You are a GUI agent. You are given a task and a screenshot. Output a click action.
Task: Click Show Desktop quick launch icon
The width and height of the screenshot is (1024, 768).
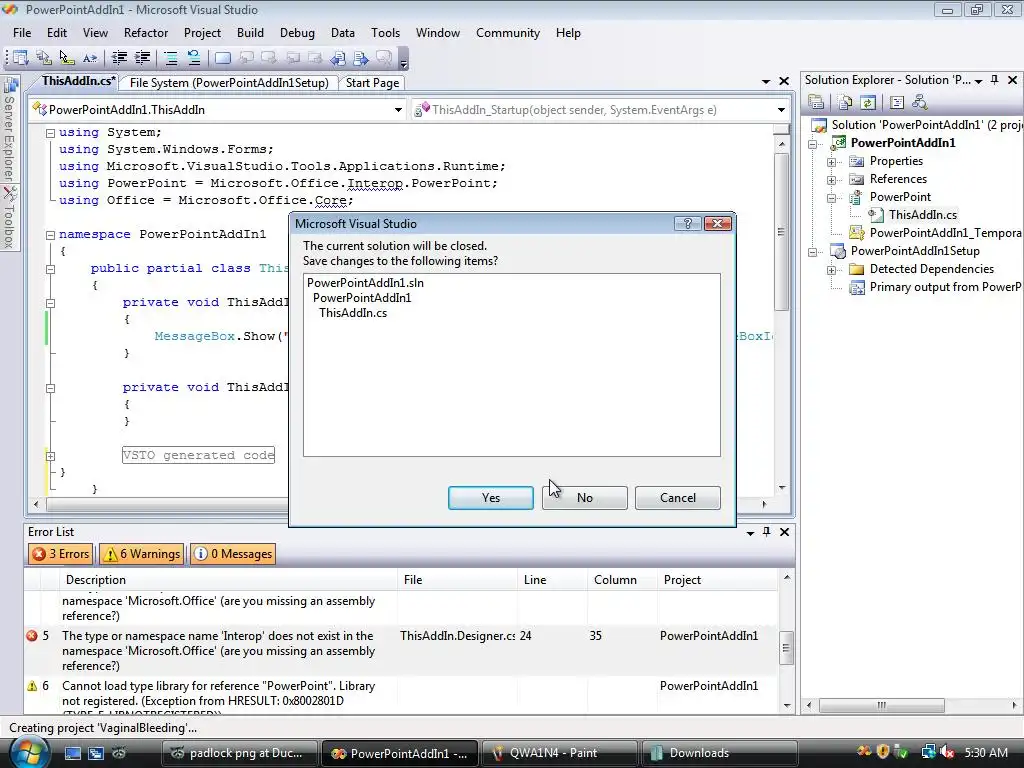click(x=72, y=753)
